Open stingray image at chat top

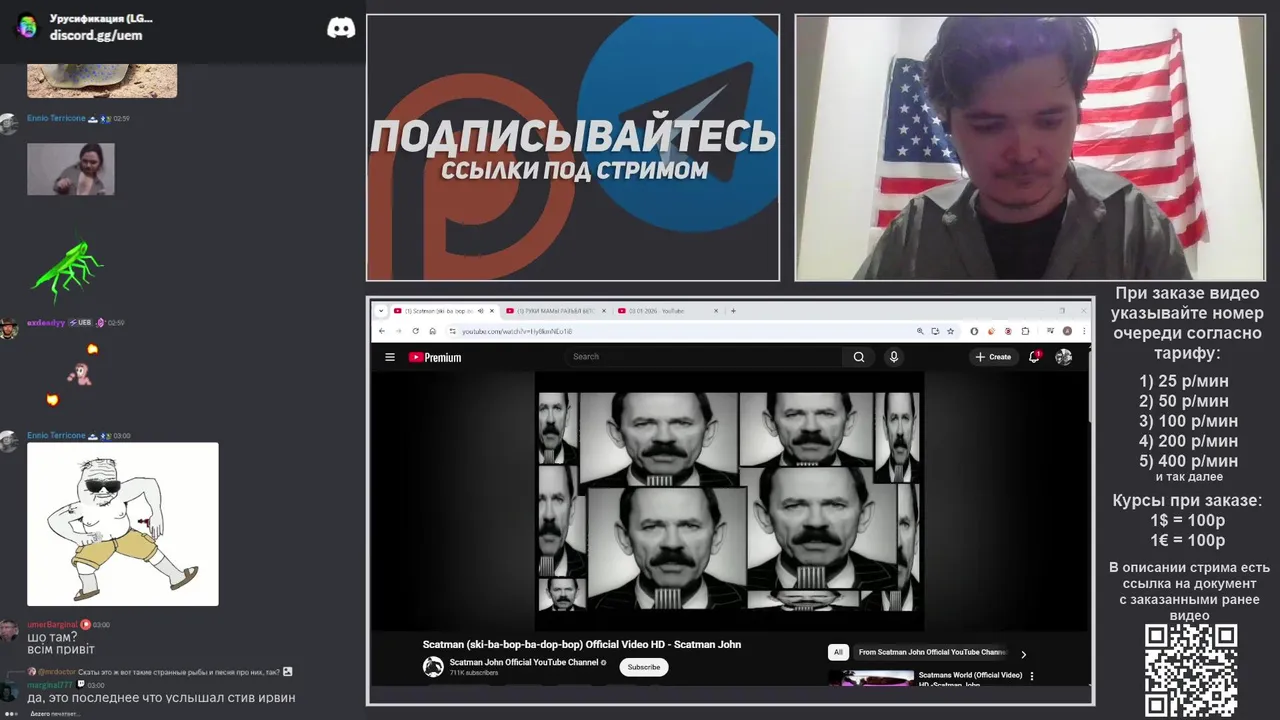click(102, 80)
